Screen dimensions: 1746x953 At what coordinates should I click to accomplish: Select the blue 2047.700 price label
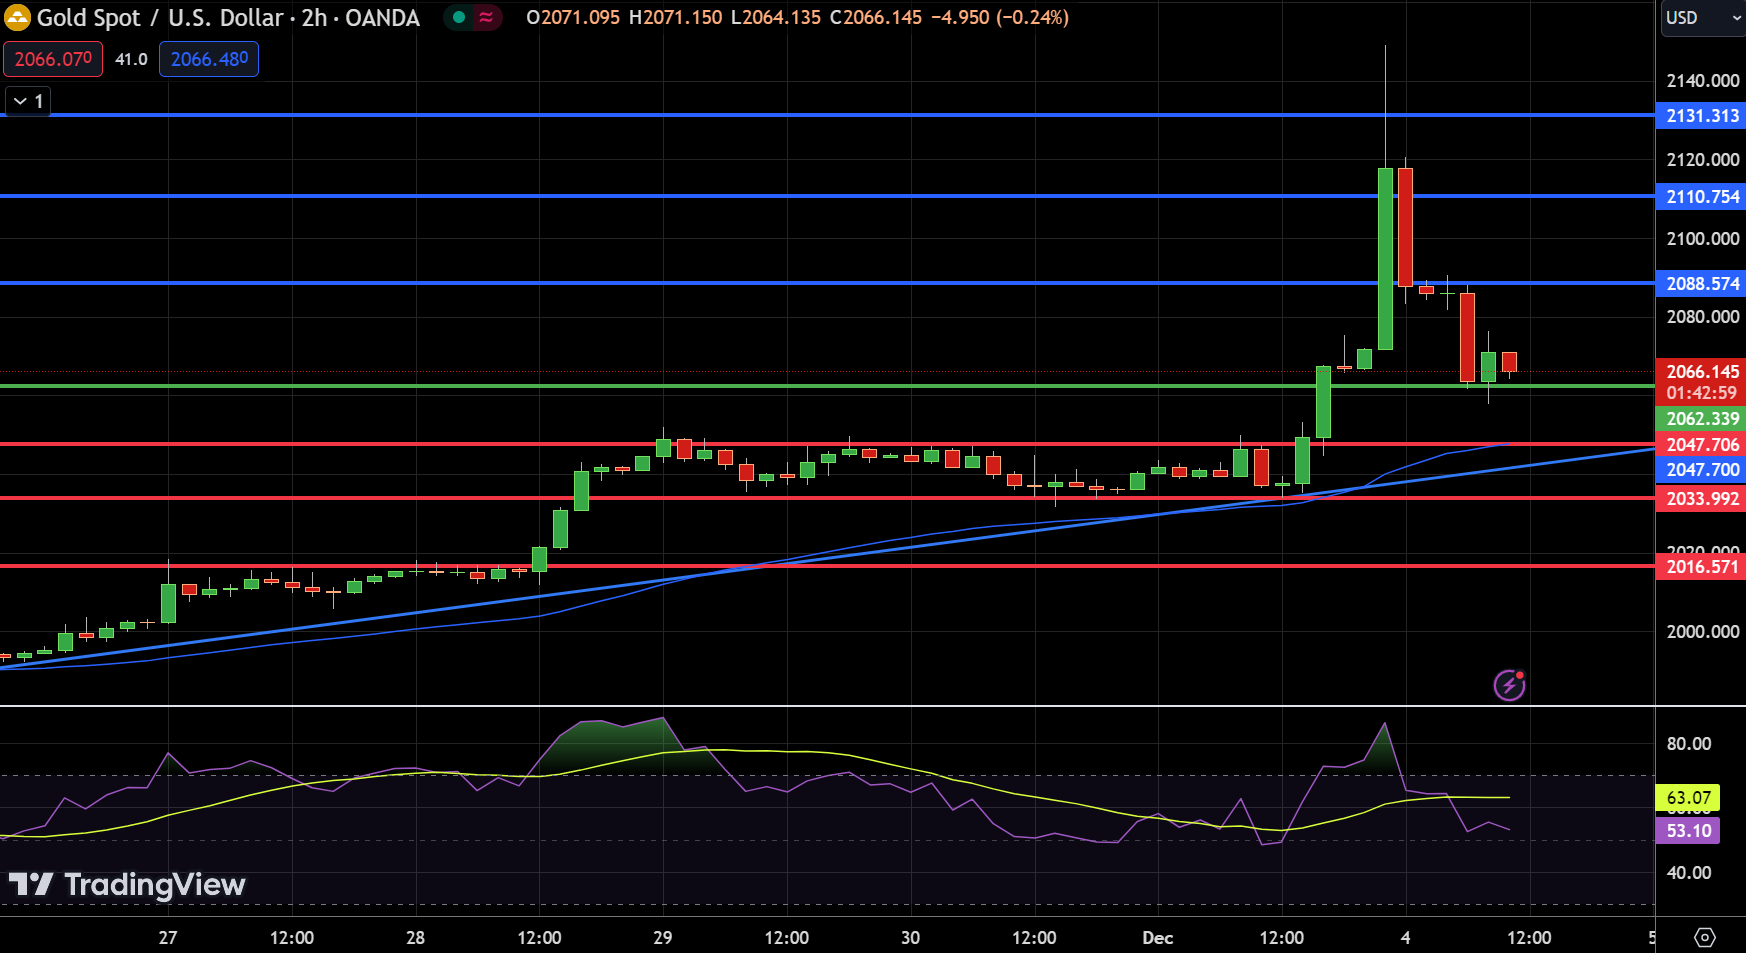(1701, 470)
